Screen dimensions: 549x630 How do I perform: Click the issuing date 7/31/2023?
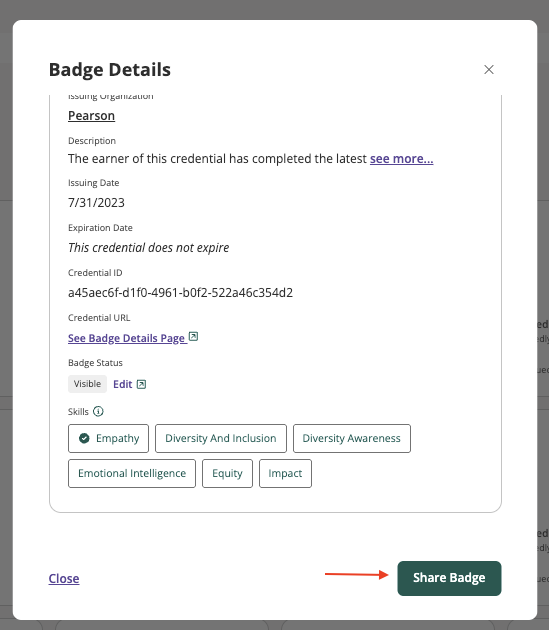(96, 202)
